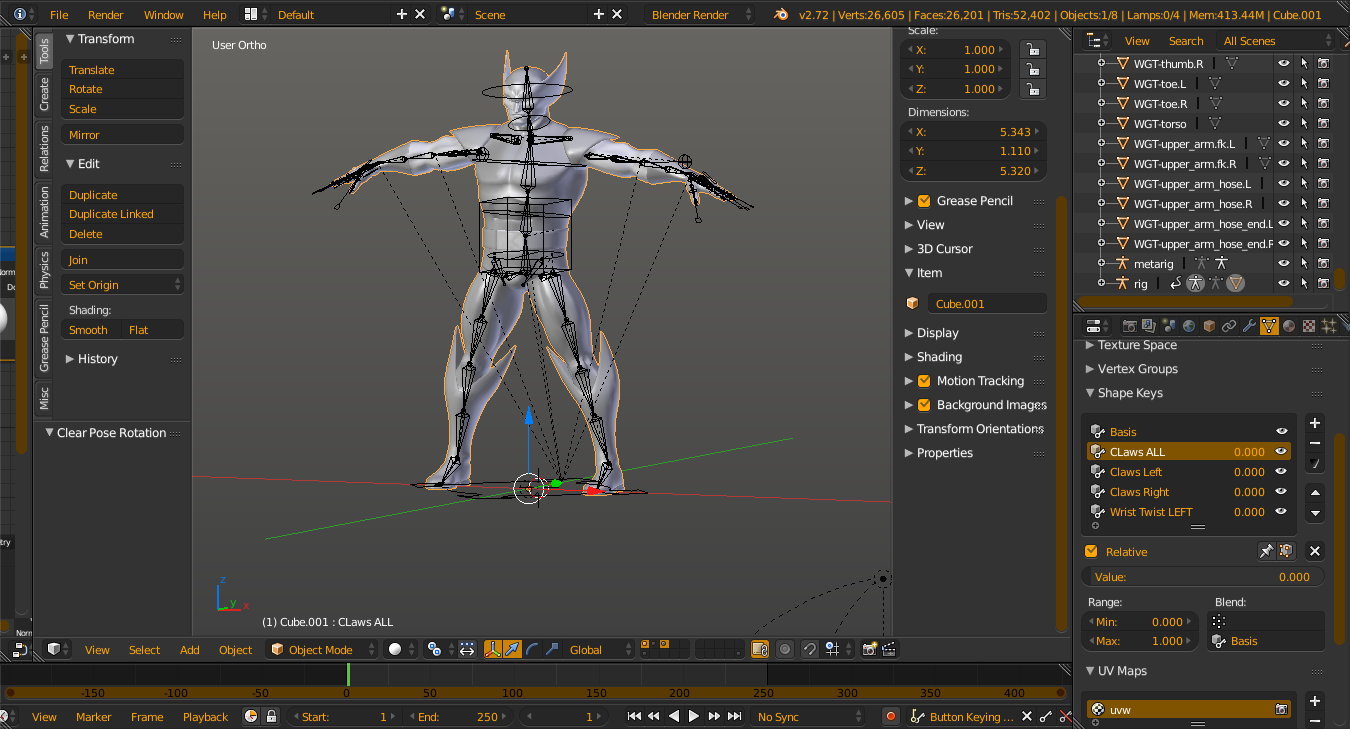This screenshot has height=729, width=1350.
Task: Mute the Claws Left shape key
Action: 1281,472
